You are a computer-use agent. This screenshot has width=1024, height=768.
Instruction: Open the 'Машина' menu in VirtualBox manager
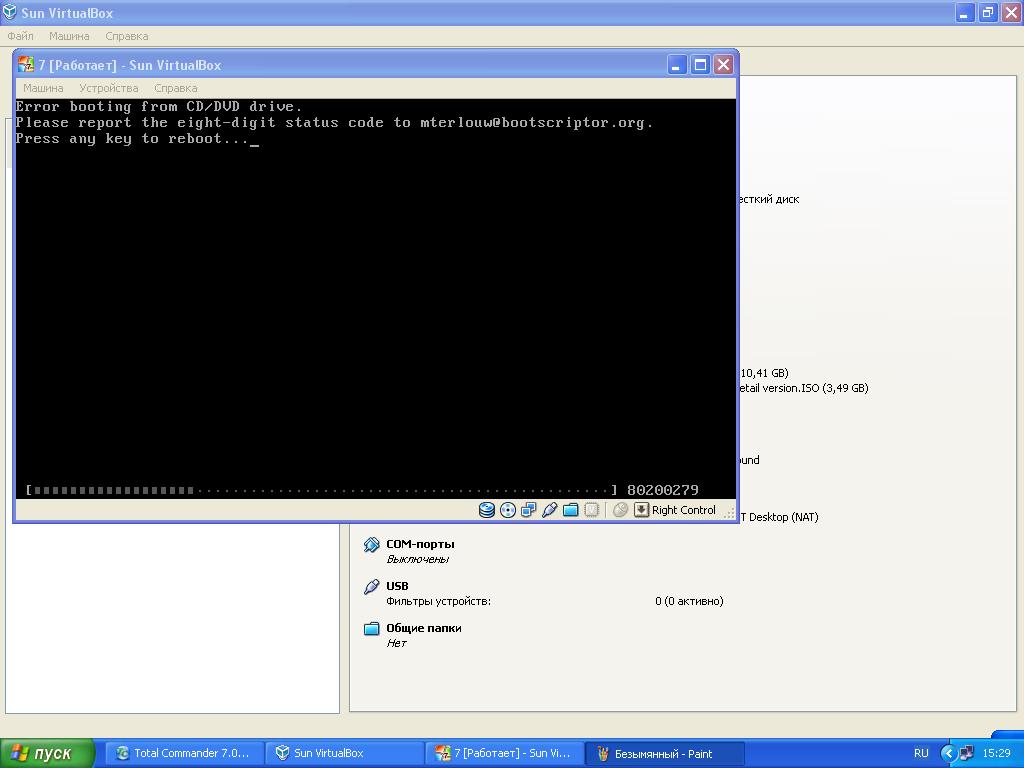(69, 36)
